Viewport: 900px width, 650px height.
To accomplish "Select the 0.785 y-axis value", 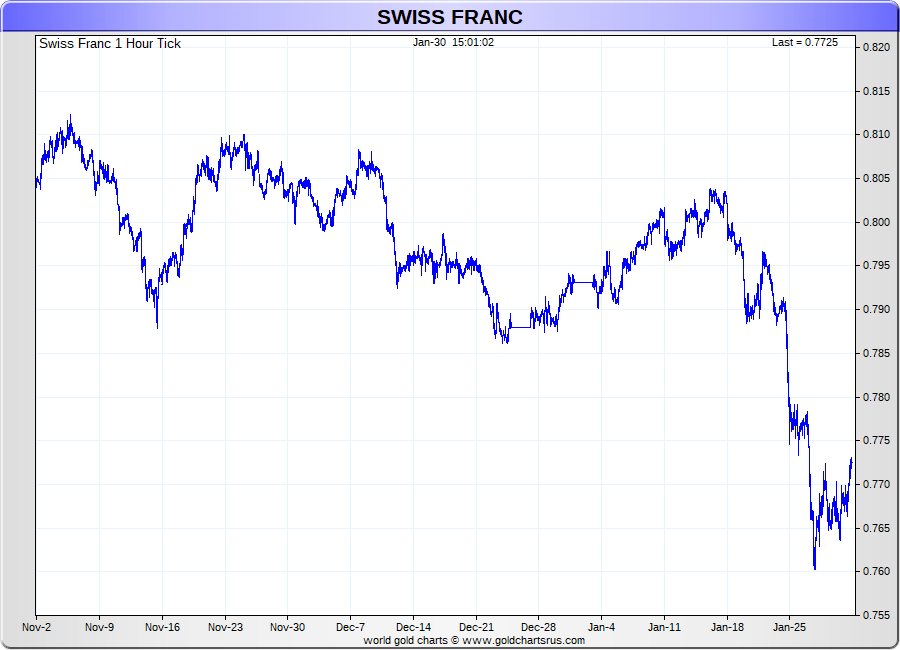I will (876, 353).
